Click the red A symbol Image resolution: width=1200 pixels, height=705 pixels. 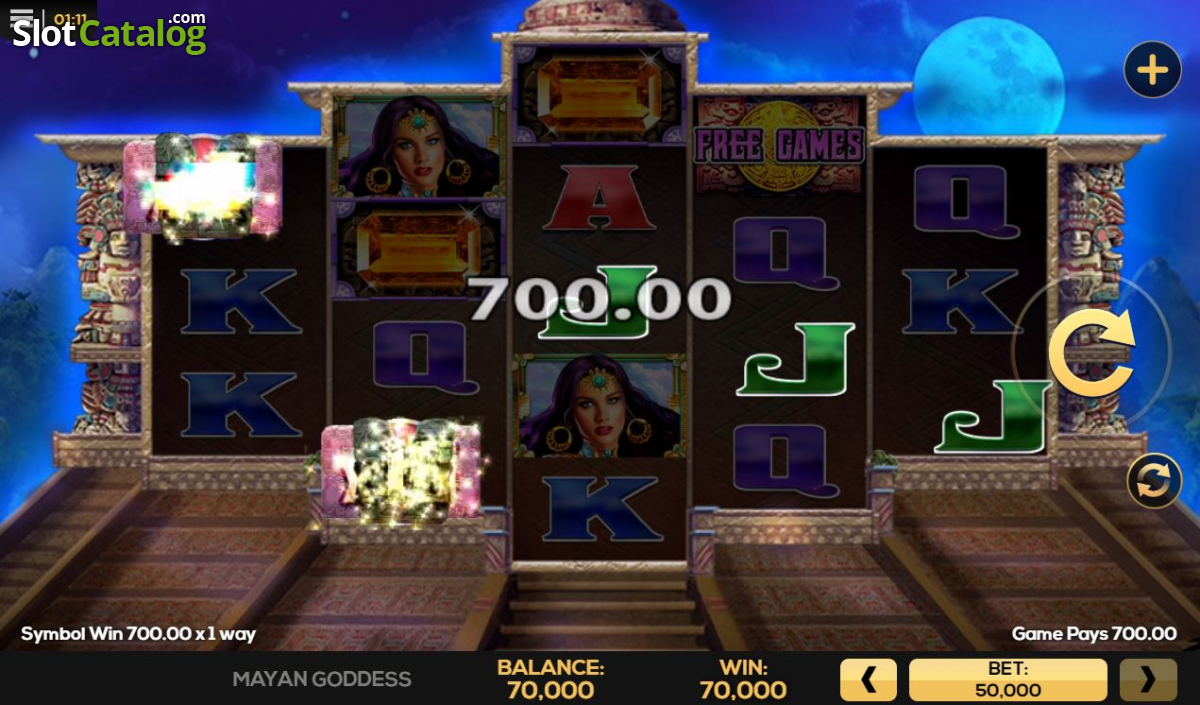point(598,198)
